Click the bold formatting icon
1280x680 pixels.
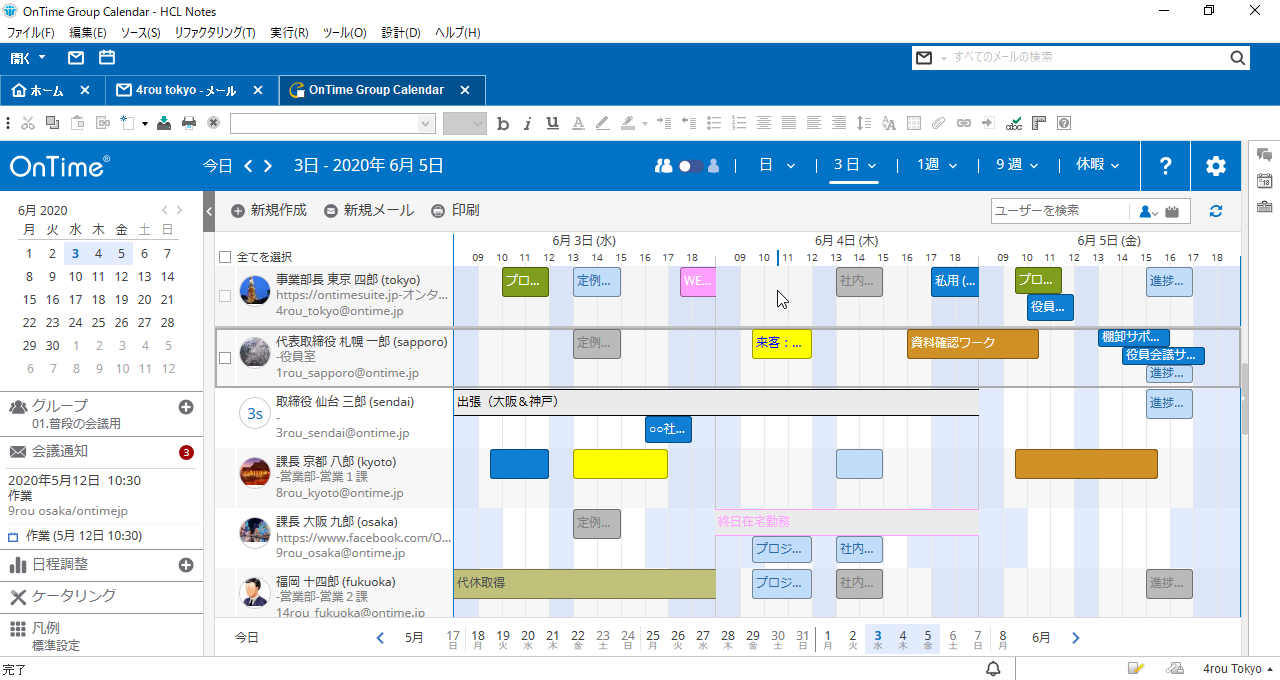pyautogui.click(x=503, y=123)
